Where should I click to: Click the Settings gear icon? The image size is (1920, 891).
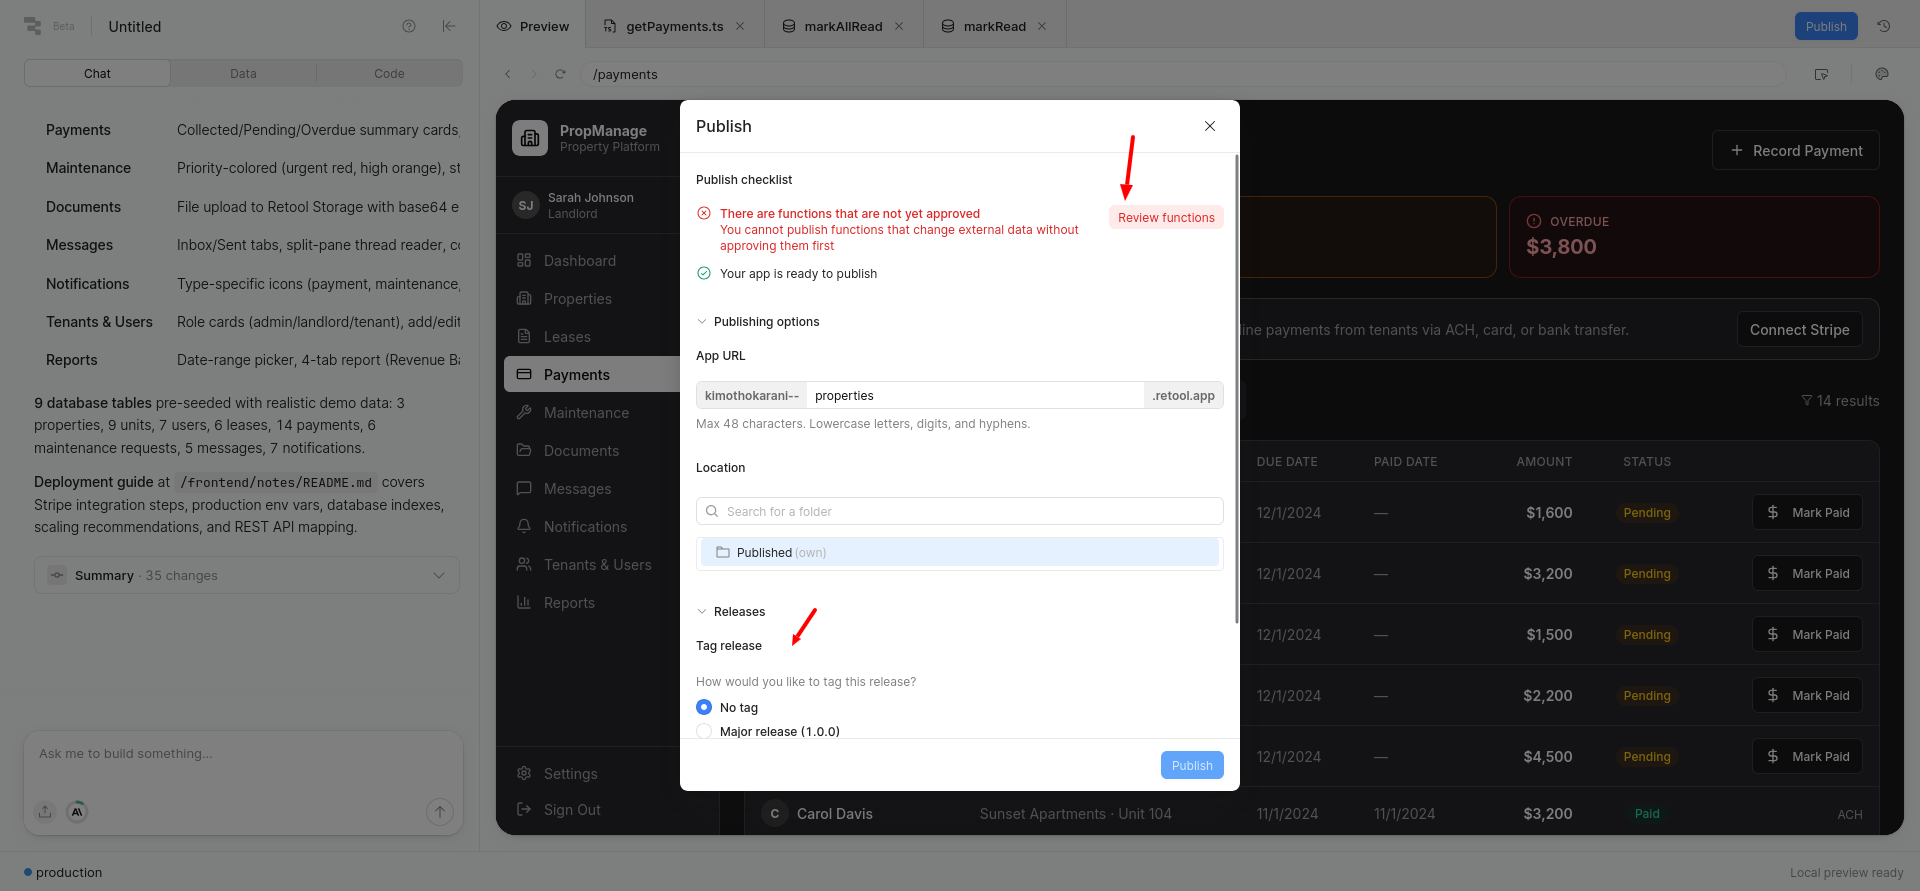(x=524, y=773)
